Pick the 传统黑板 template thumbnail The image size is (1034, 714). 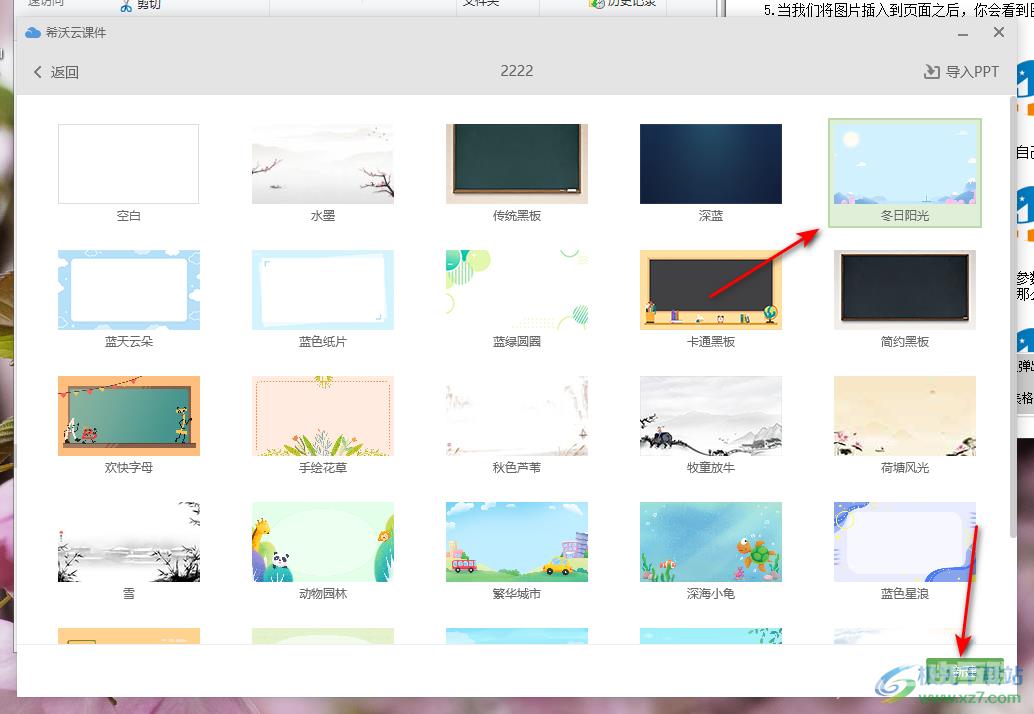point(516,164)
